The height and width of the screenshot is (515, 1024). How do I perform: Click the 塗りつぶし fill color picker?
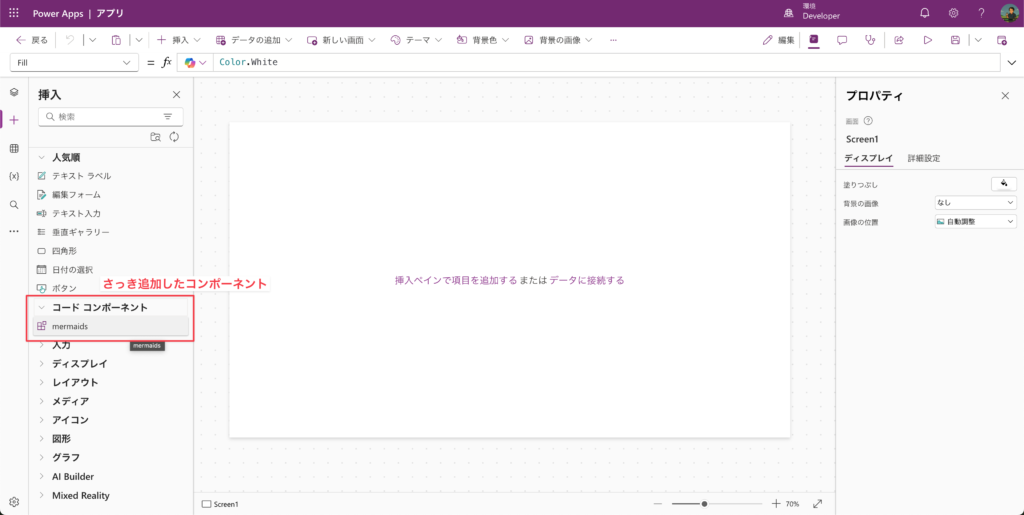(1003, 184)
